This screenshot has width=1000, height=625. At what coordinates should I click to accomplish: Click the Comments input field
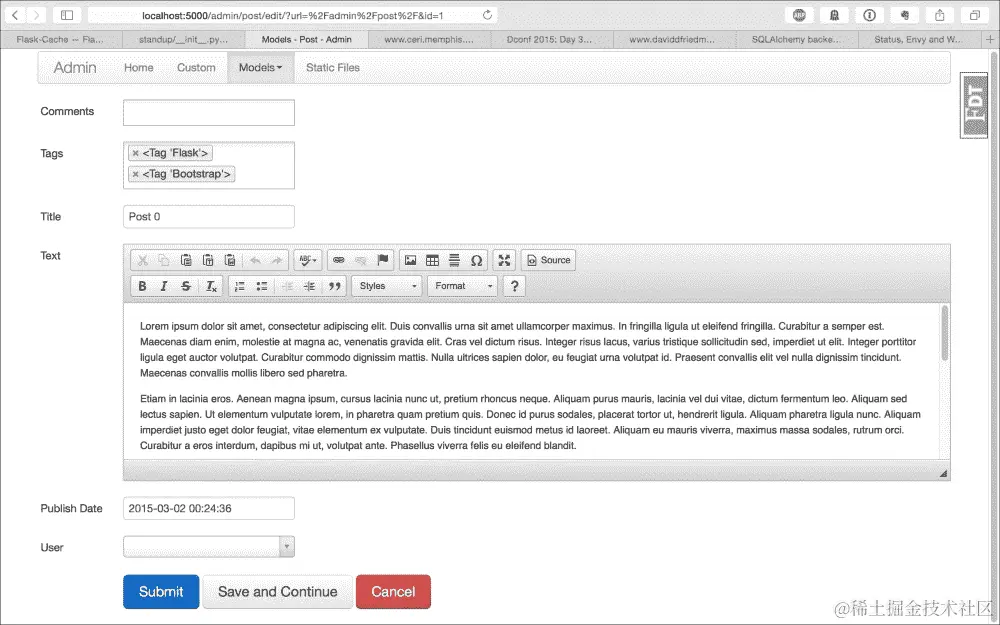(x=209, y=113)
